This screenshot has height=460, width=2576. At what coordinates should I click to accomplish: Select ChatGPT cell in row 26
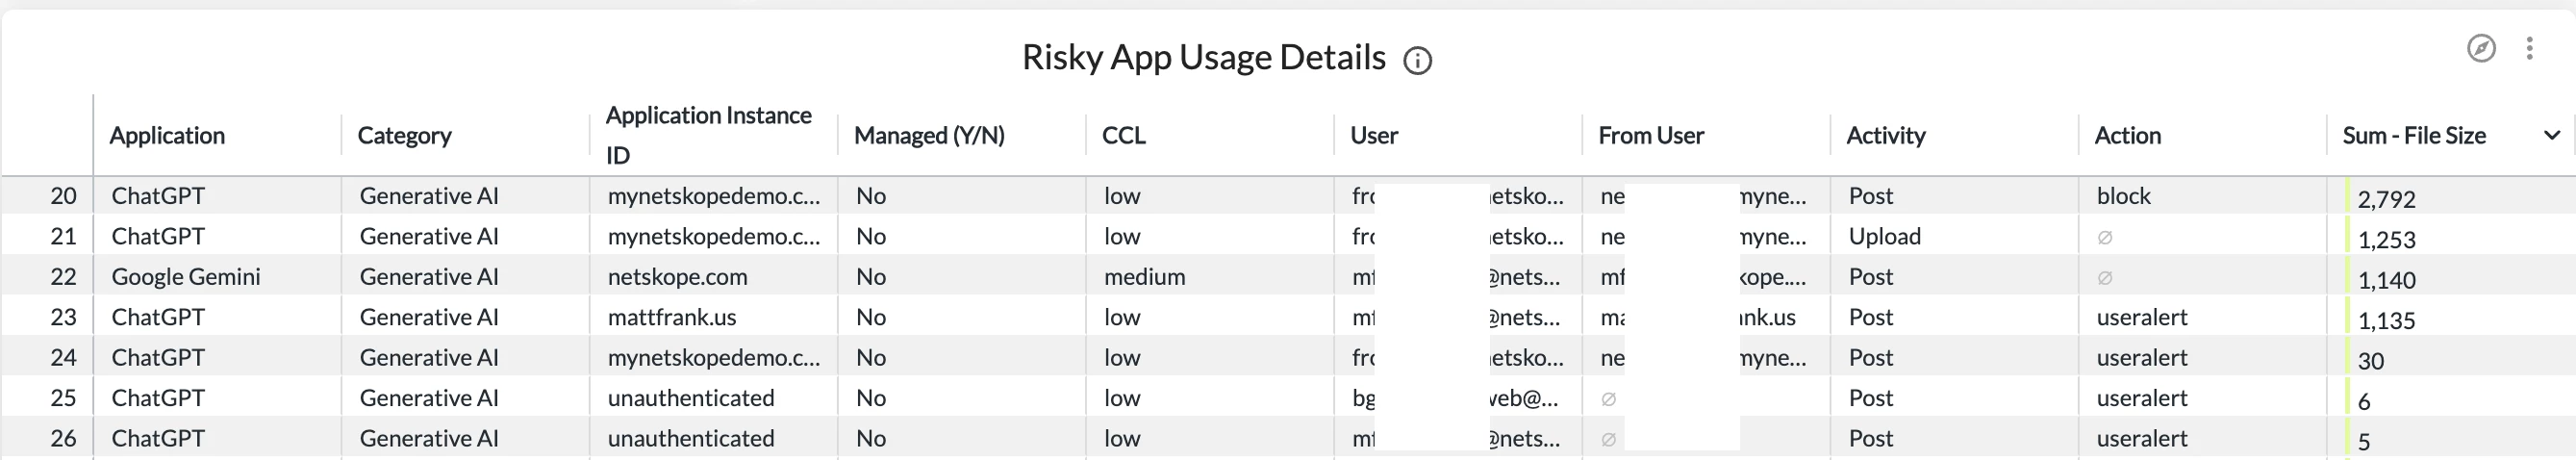tap(158, 438)
